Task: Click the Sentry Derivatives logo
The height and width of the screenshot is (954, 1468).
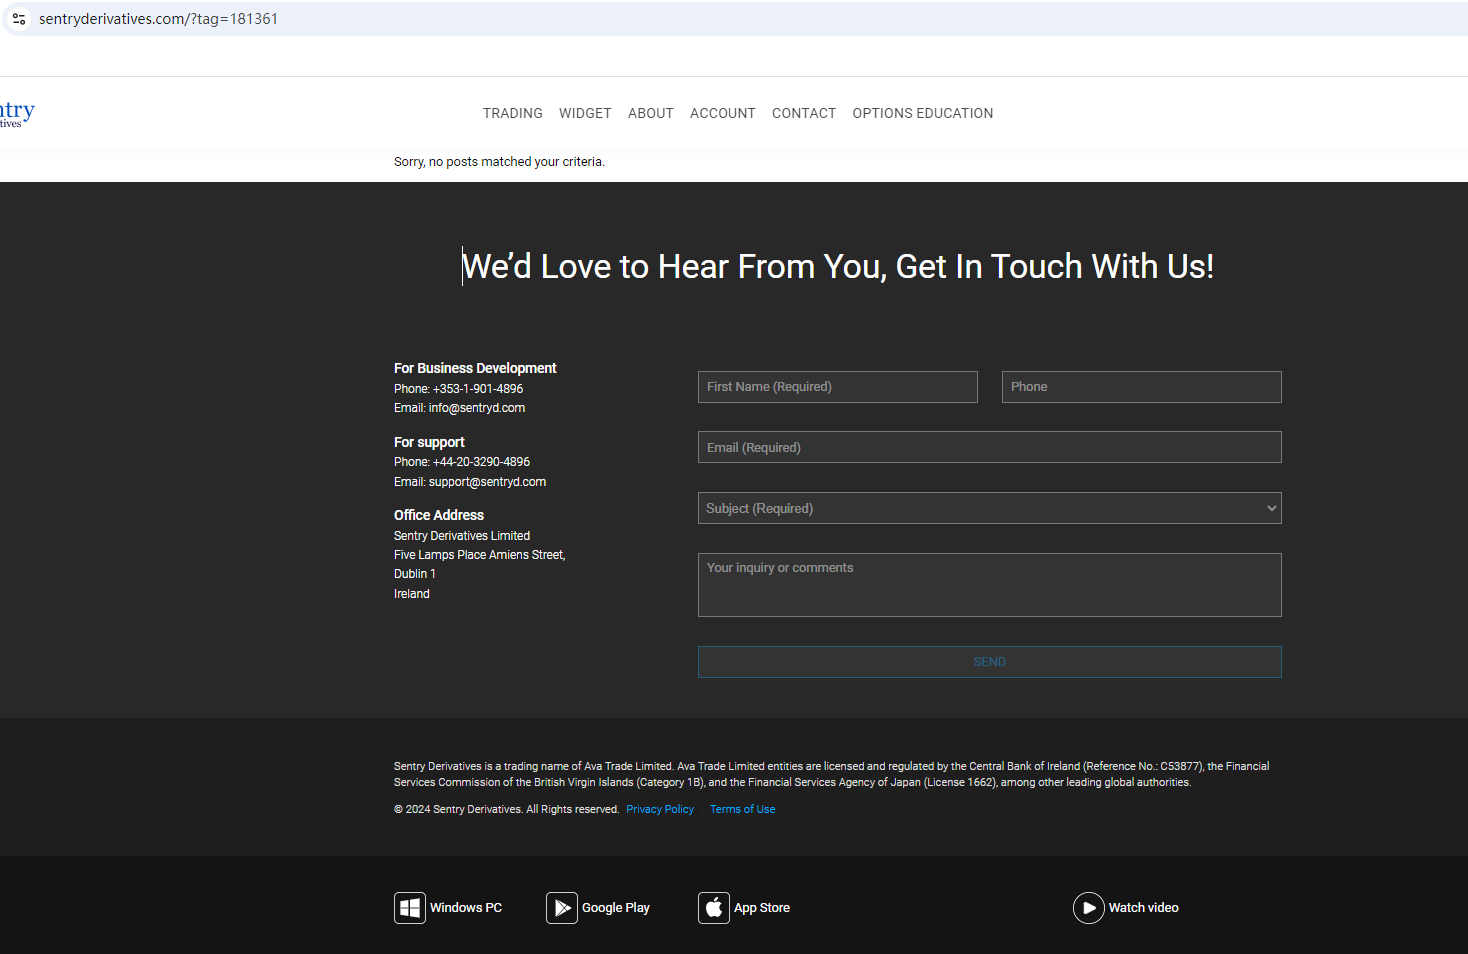Action: point(16,113)
